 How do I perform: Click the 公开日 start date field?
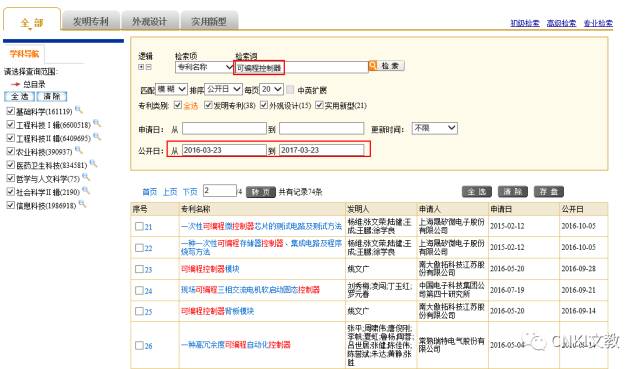[x=224, y=150]
